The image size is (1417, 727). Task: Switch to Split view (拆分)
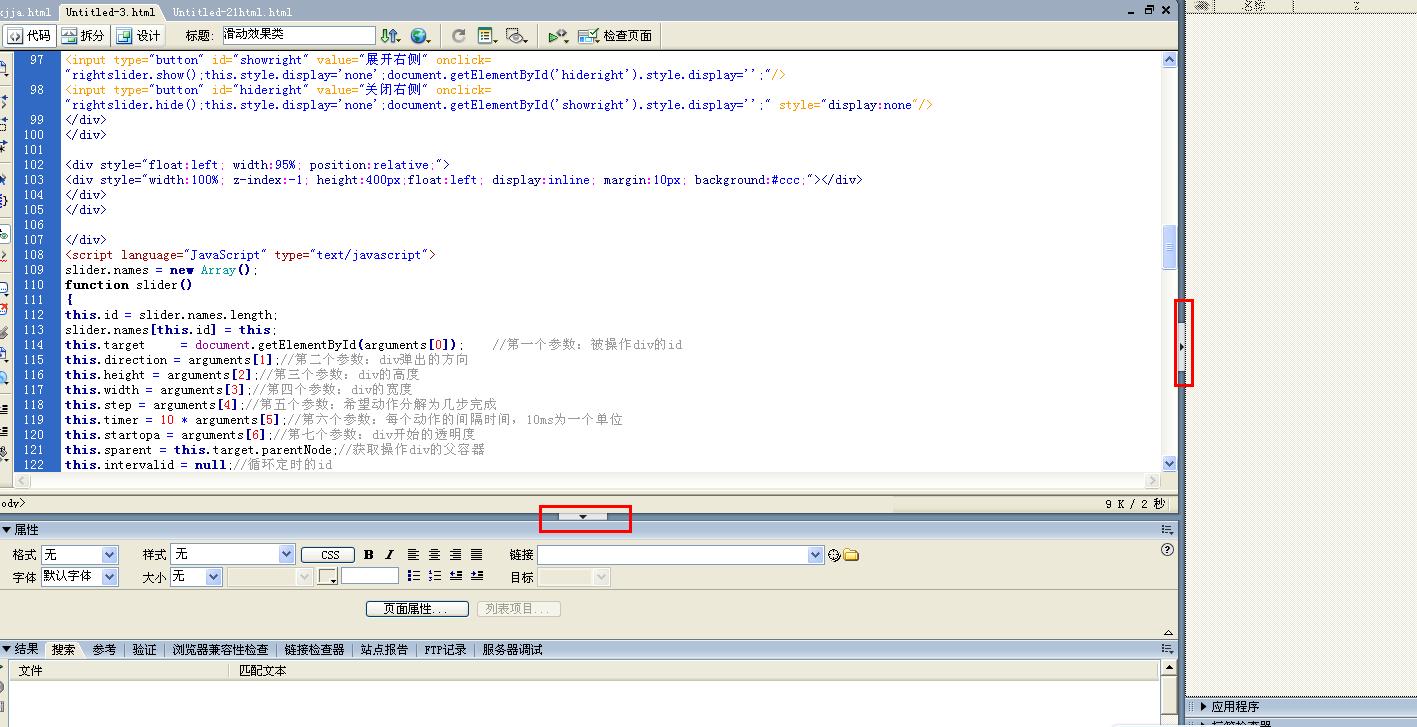tap(83, 35)
